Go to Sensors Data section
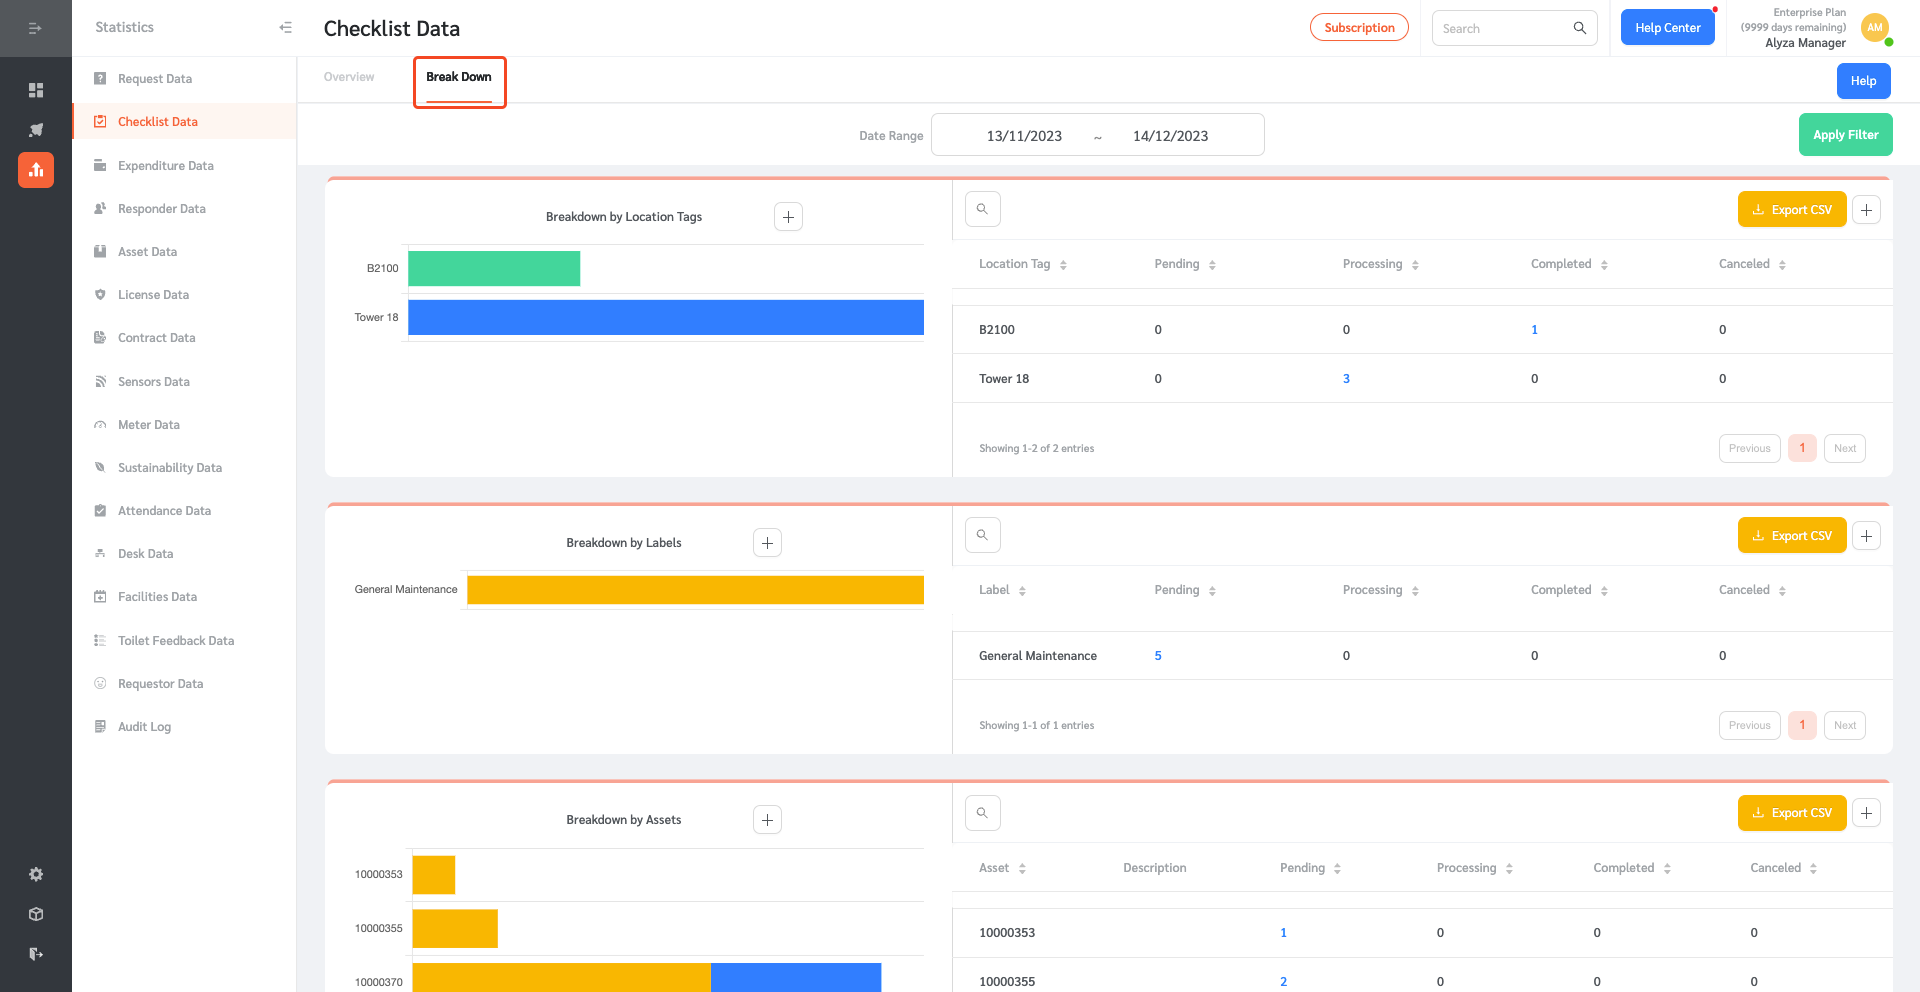Viewport: 1920px width, 992px height. 154,382
